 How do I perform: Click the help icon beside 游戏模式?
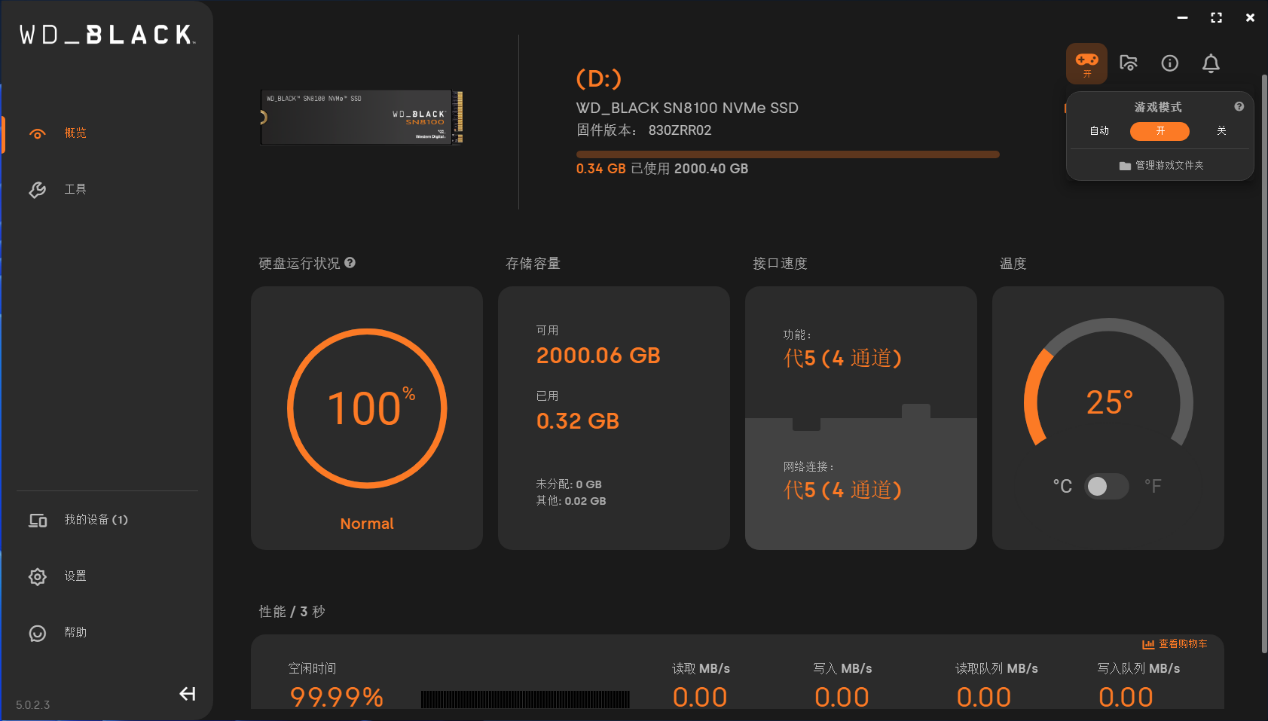1239,107
